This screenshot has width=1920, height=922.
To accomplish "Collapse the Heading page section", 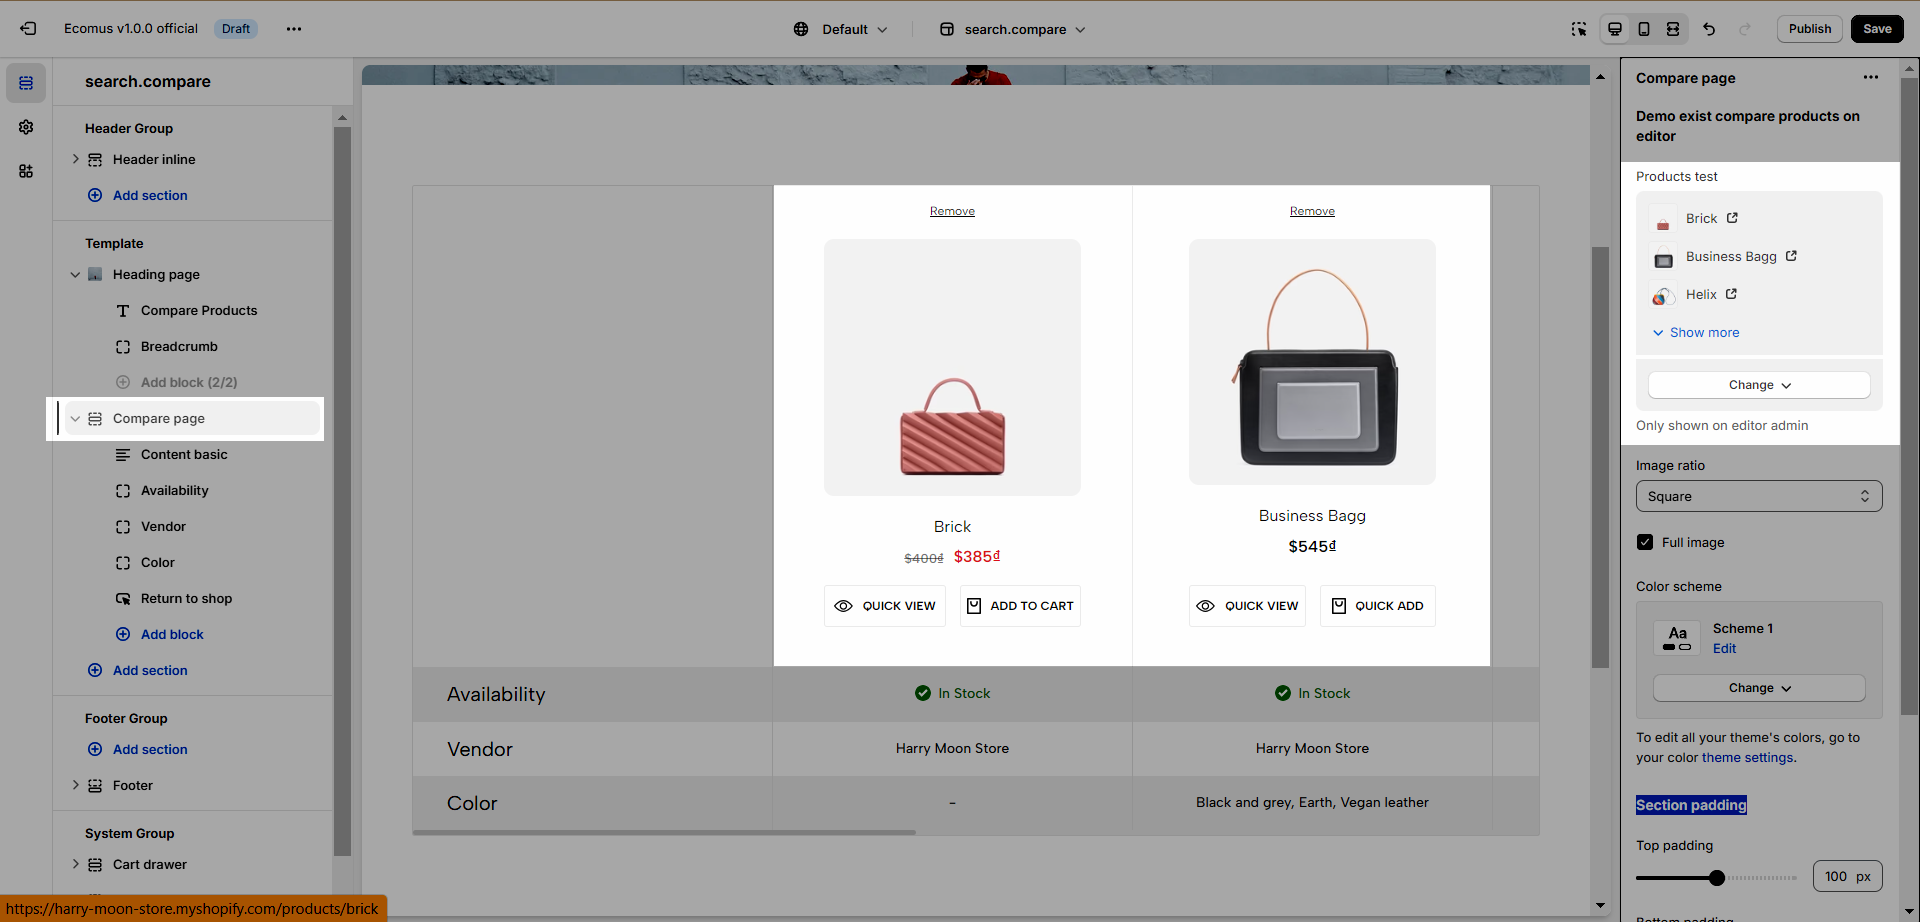I will [75, 274].
